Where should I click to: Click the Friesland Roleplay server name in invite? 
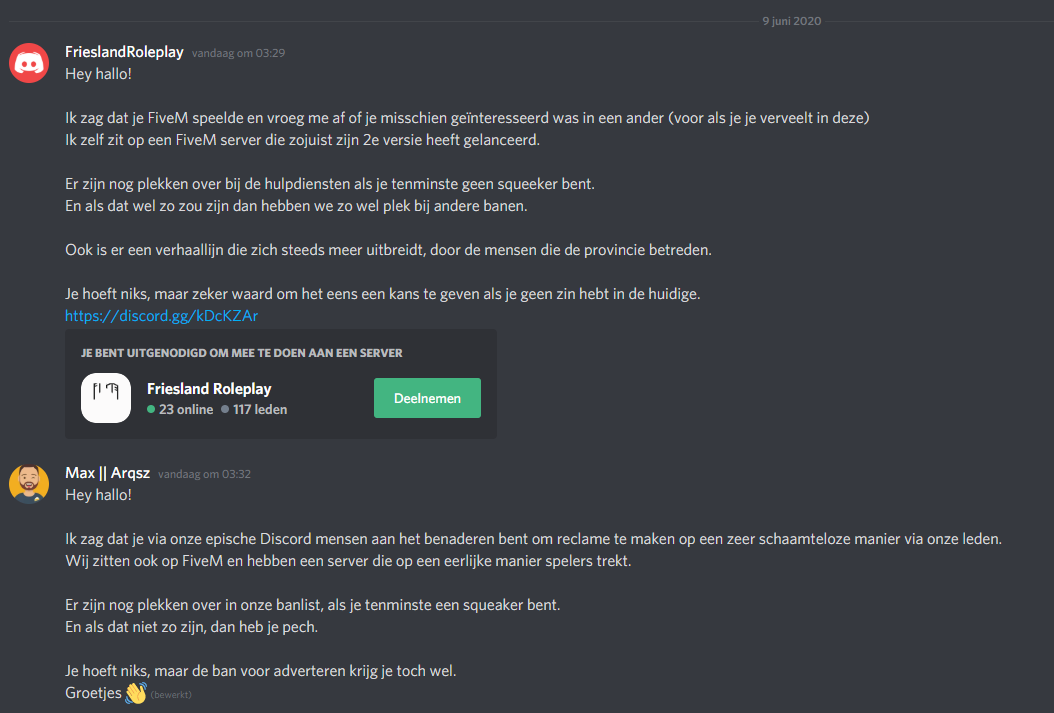point(209,389)
